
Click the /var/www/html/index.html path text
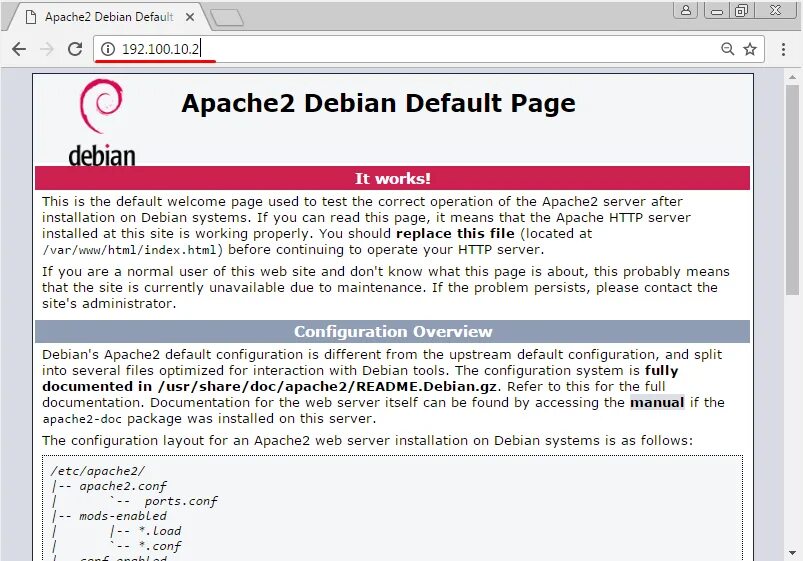click(129, 250)
